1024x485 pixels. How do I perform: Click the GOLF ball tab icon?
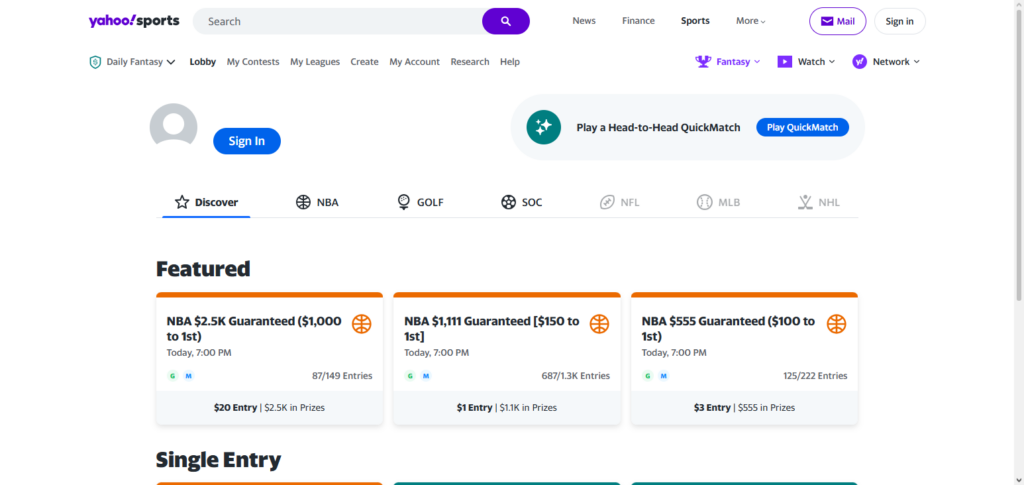tap(404, 202)
